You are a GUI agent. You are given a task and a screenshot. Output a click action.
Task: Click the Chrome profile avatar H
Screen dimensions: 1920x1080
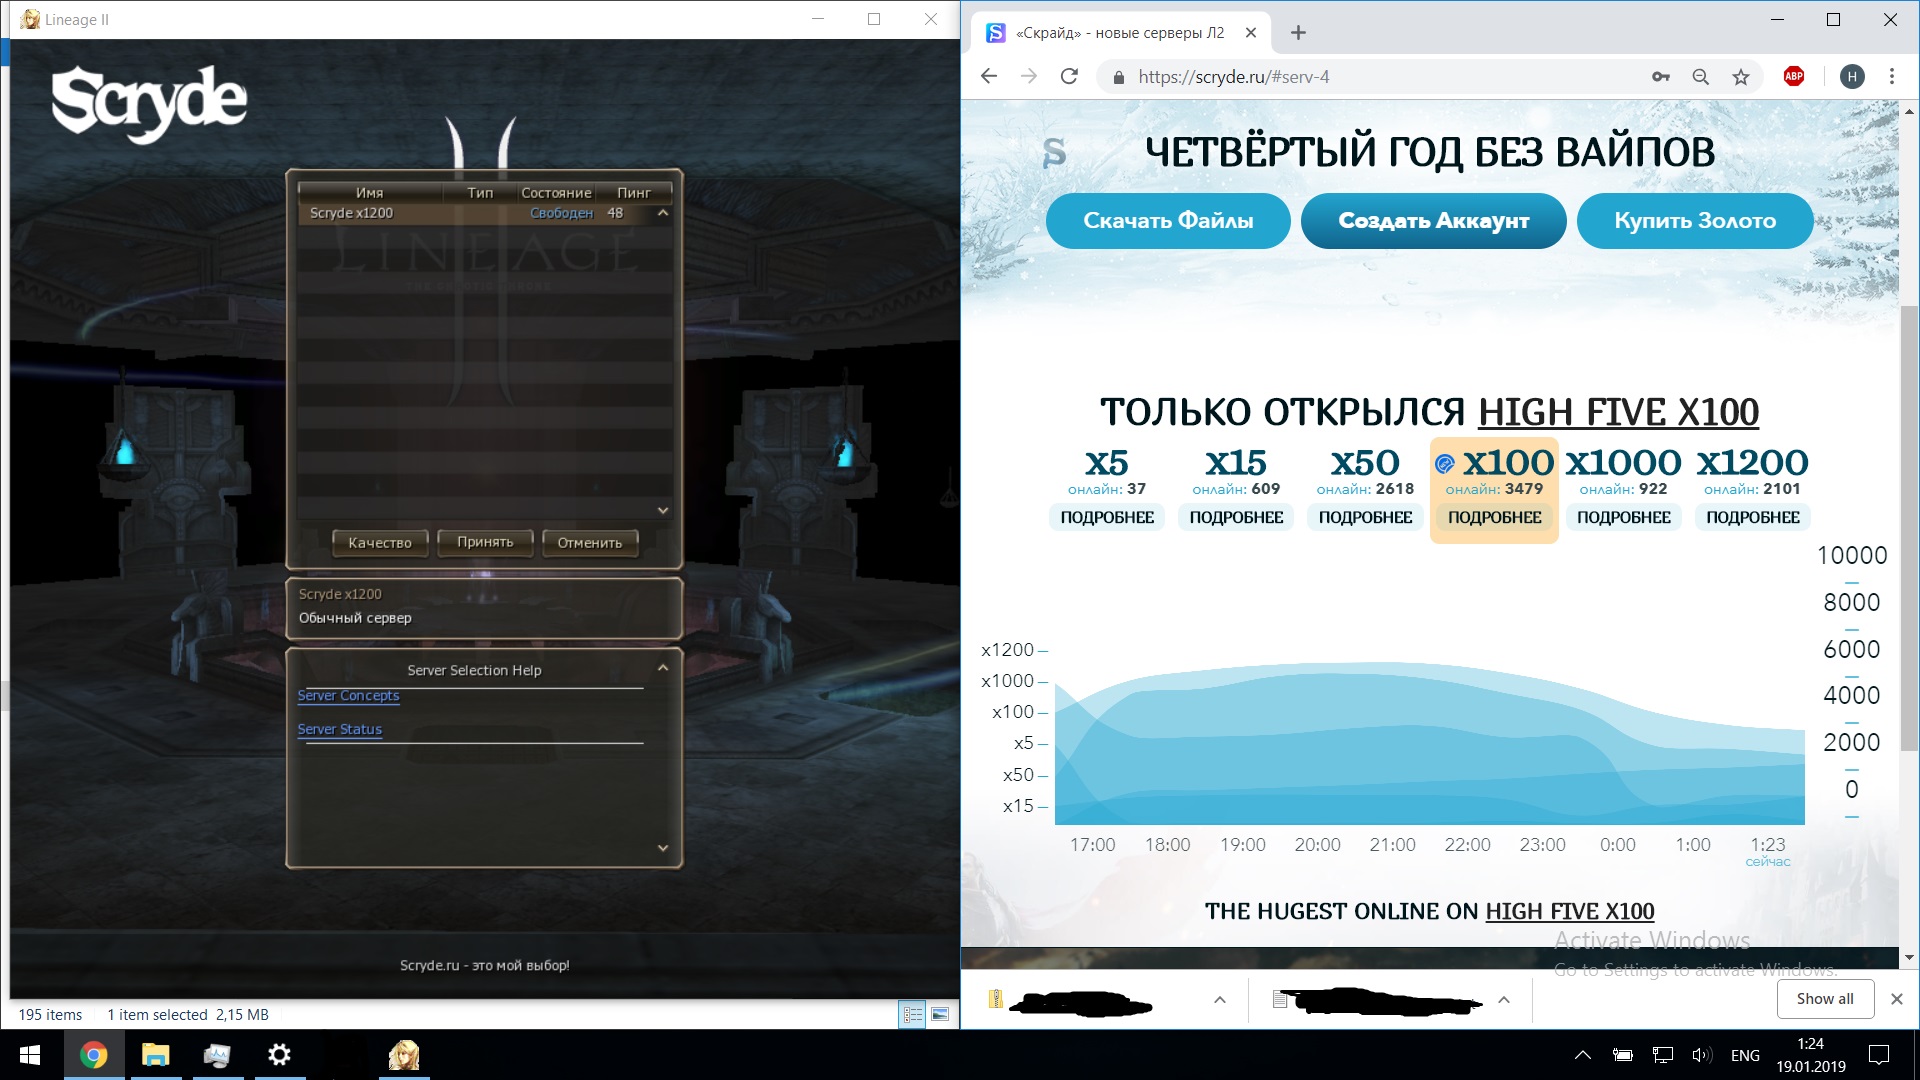1852,77
